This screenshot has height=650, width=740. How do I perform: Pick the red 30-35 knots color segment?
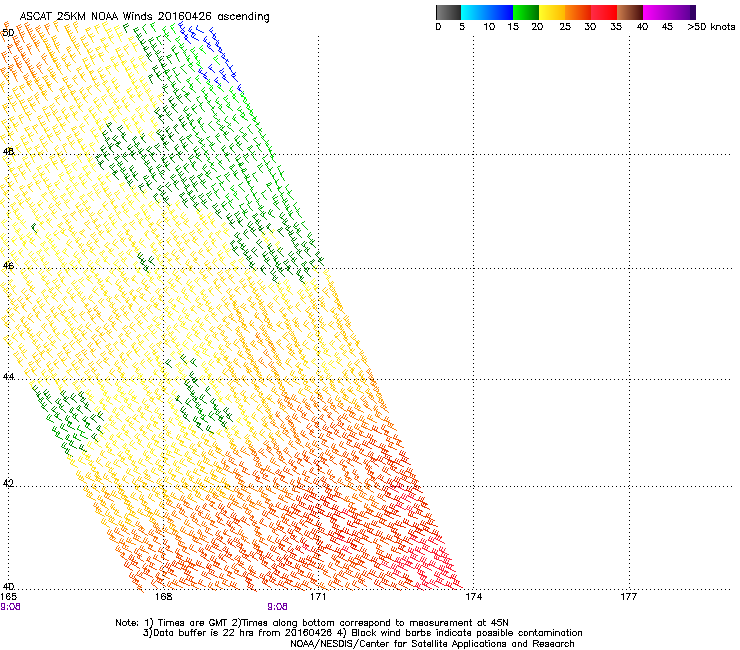604,12
